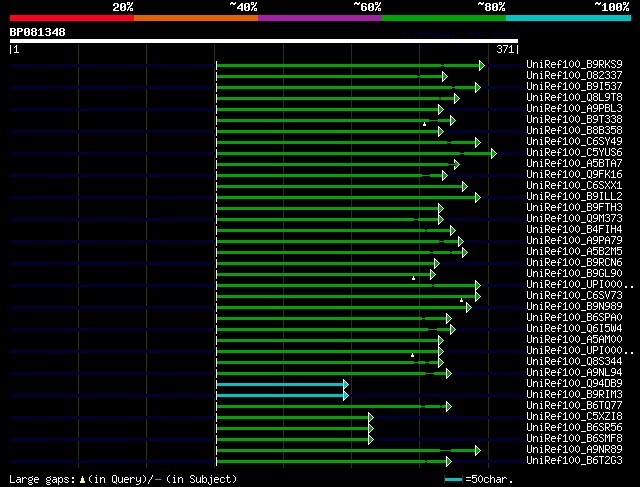Select the UniRef100_B6SMF8 label
The width and height of the screenshot is (640, 487).
(574, 438)
